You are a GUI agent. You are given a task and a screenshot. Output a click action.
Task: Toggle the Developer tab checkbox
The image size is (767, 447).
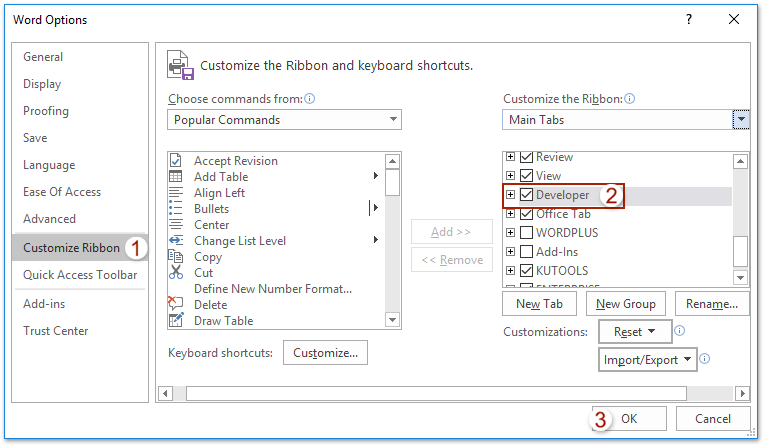pos(526,195)
